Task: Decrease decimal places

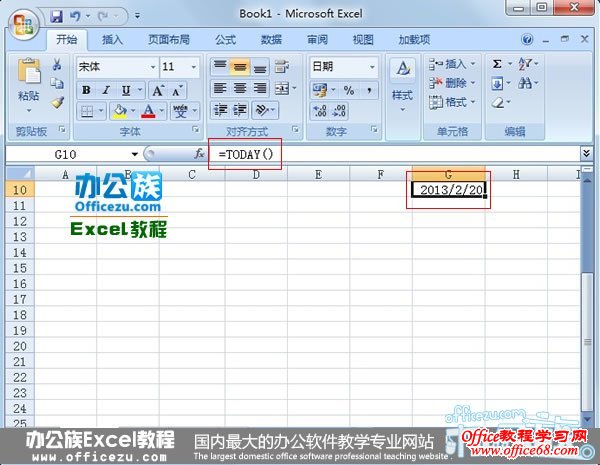Action: point(339,111)
